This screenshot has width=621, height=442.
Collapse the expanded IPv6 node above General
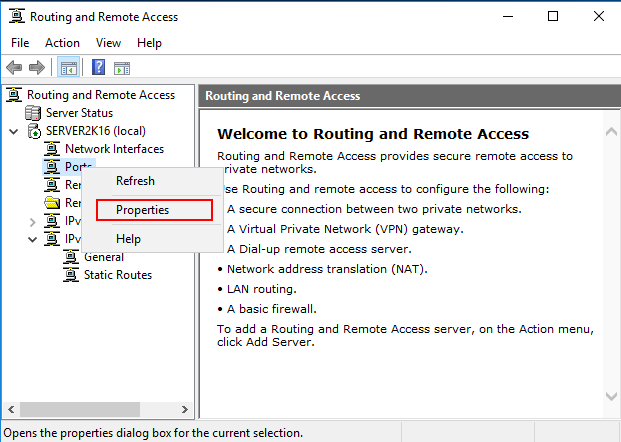tap(33, 239)
